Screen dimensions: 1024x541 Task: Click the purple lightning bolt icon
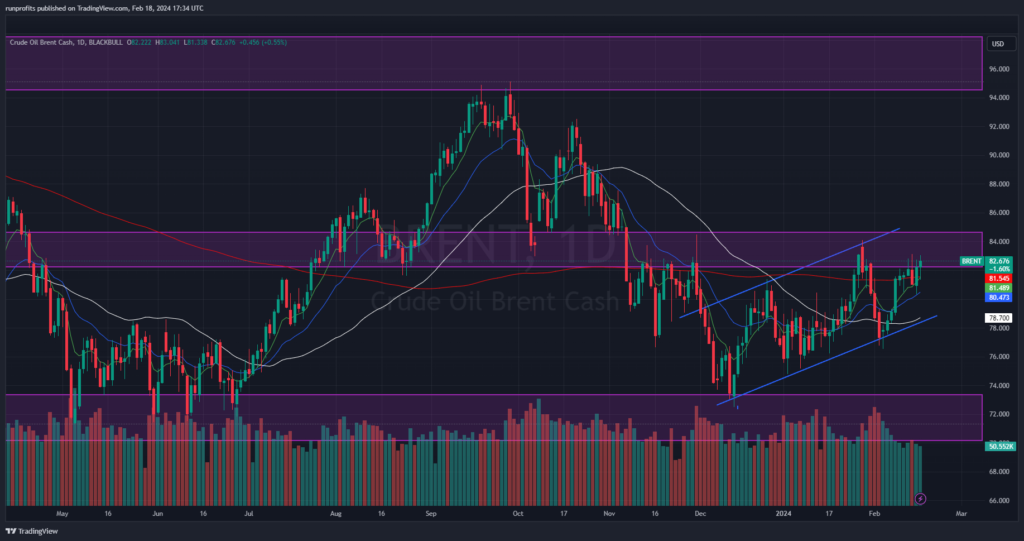coord(921,497)
